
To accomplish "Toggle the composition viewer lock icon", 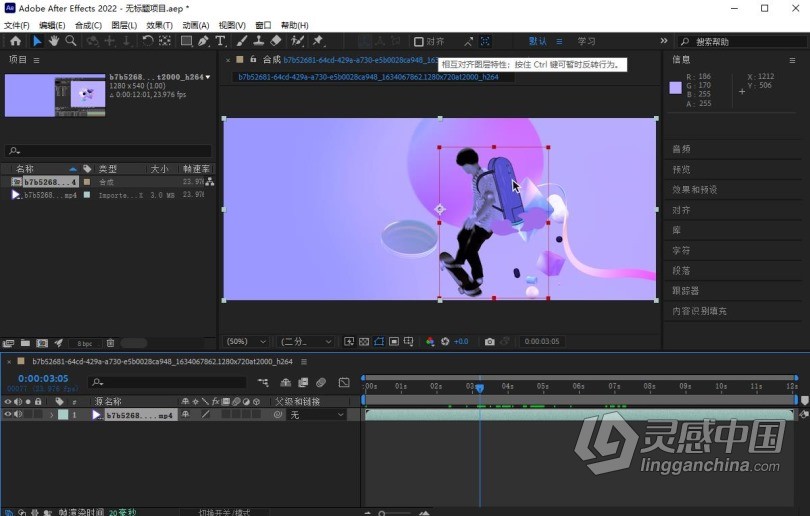I will [253, 59].
